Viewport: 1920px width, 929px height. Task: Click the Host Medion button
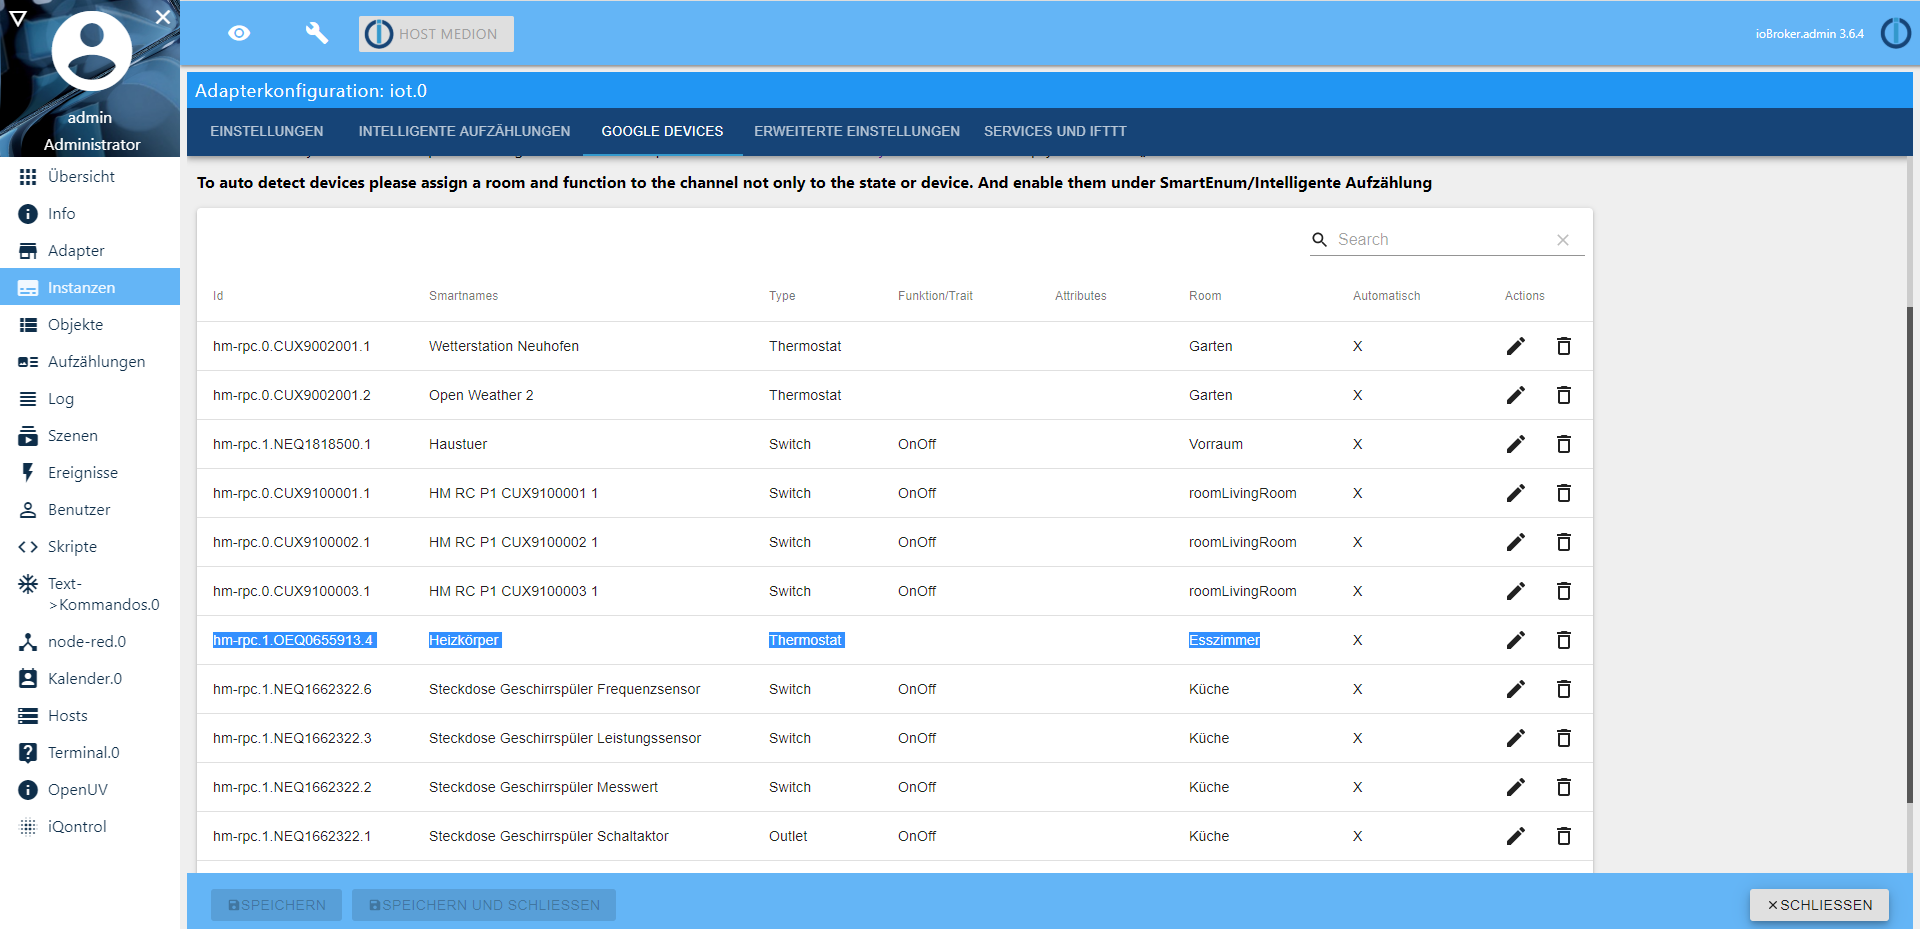[x=436, y=34]
